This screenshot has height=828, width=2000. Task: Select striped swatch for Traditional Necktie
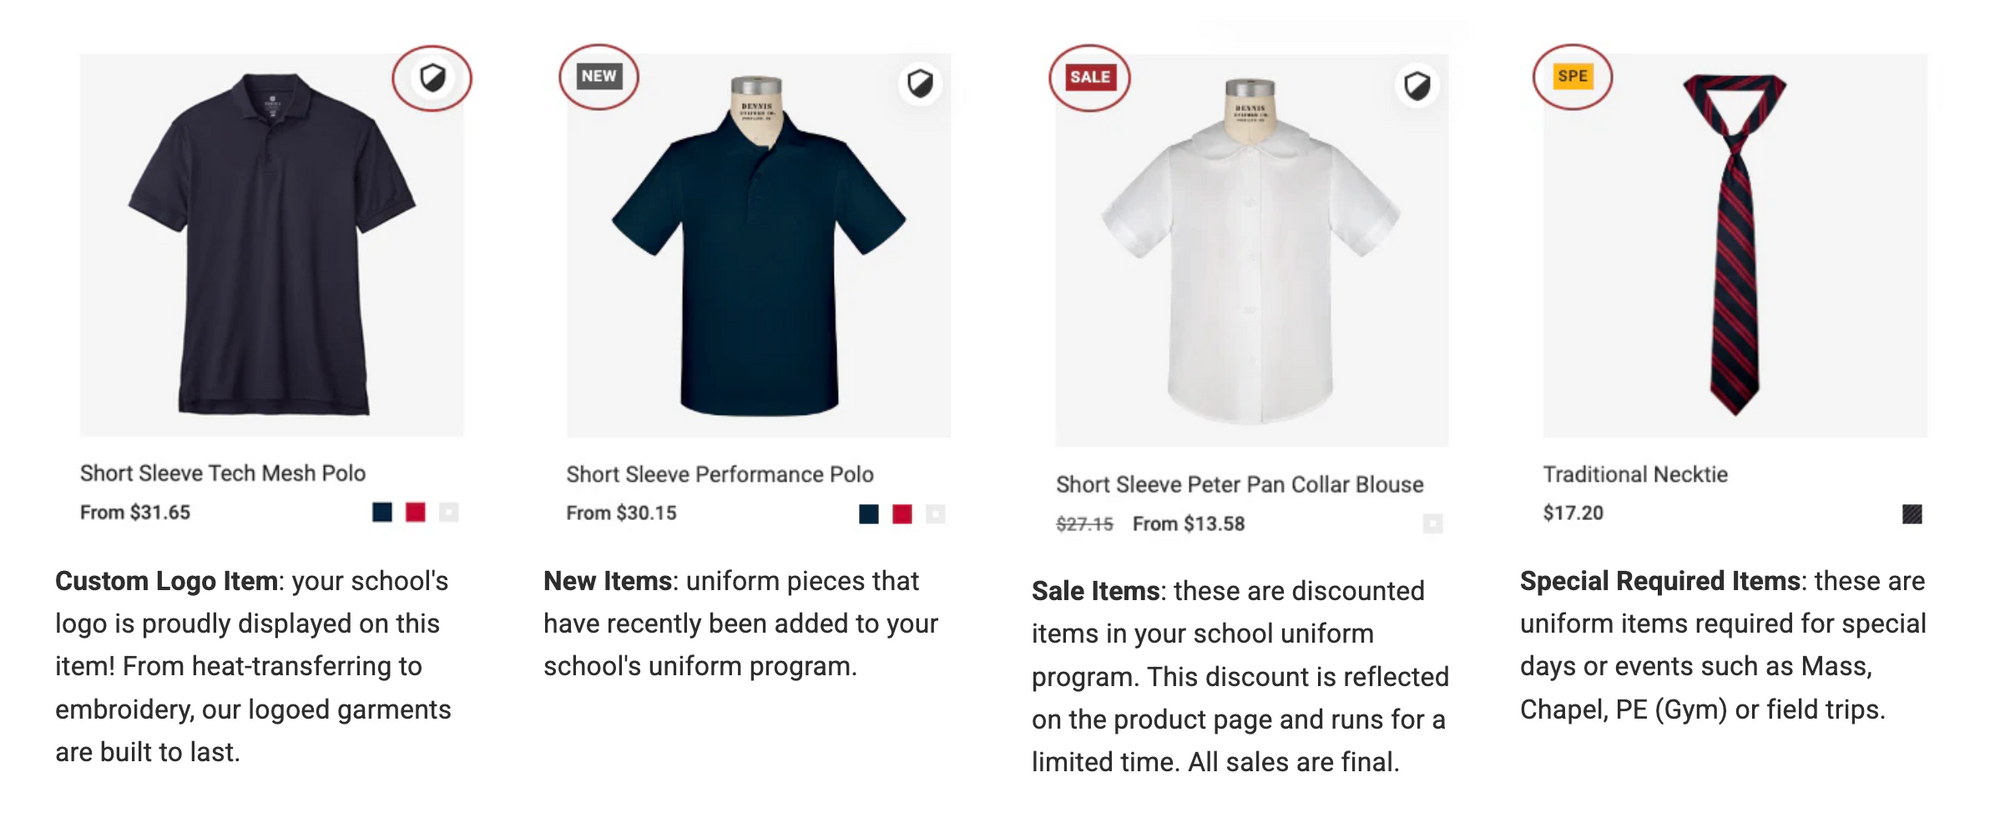pos(1912,514)
